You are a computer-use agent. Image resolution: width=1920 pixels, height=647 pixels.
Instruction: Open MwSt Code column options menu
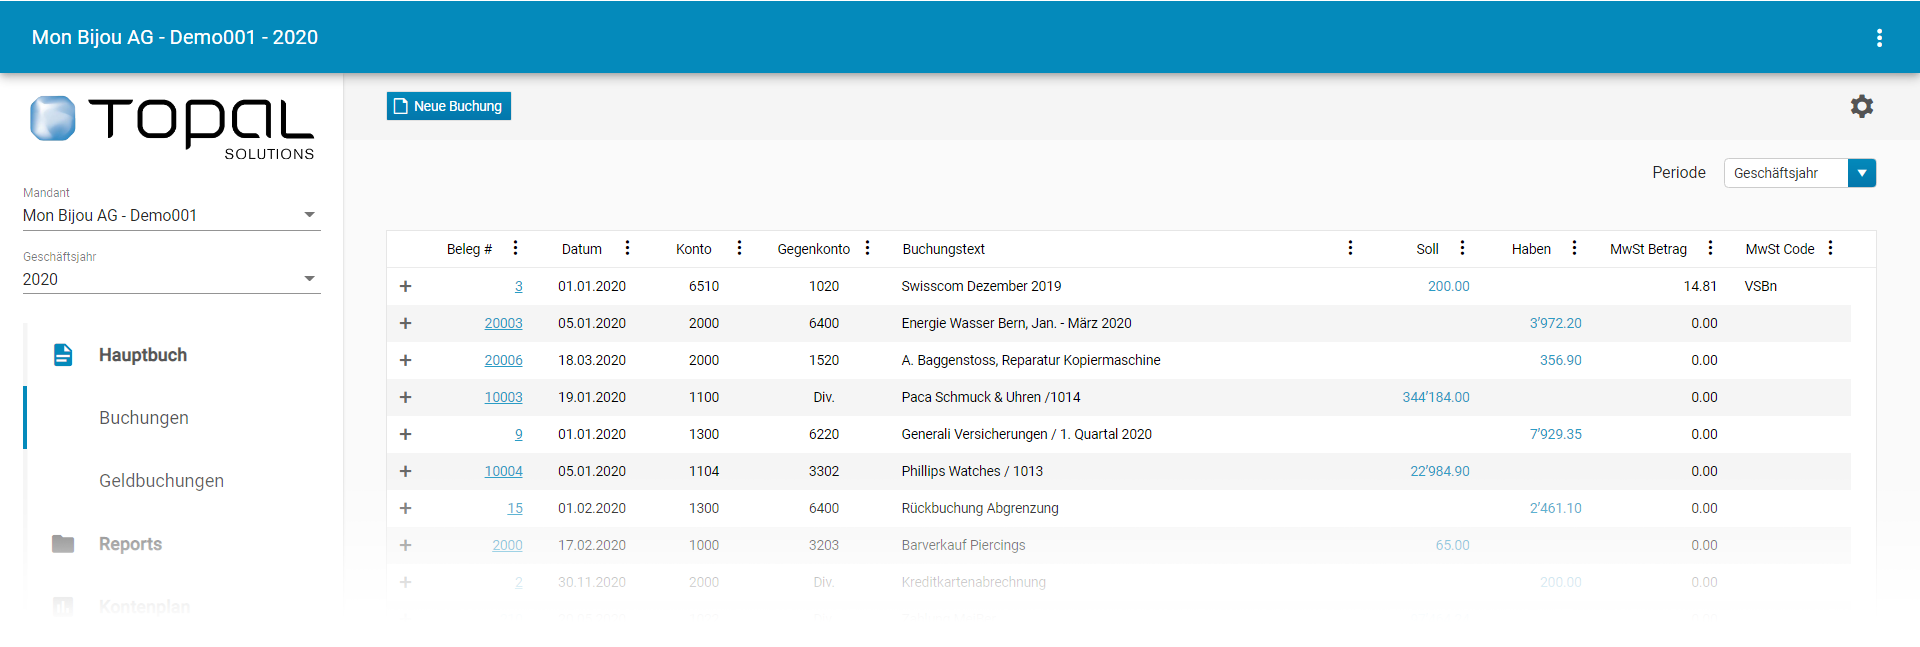[1830, 248]
